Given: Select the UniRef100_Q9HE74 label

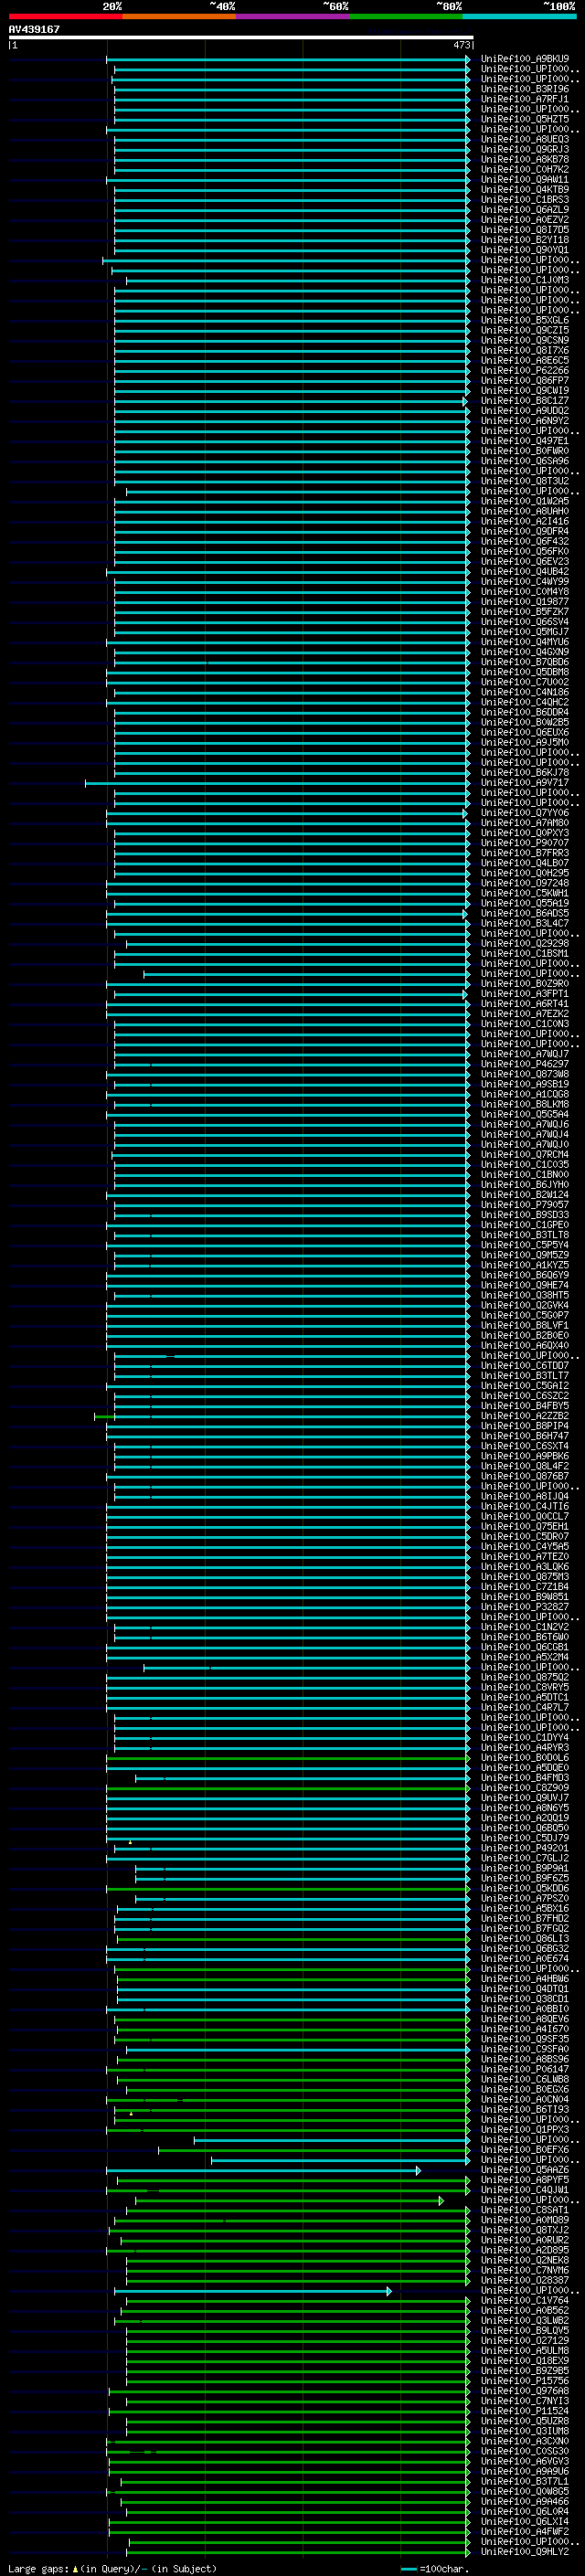Looking at the screenshot, I should [x=525, y=1285].
